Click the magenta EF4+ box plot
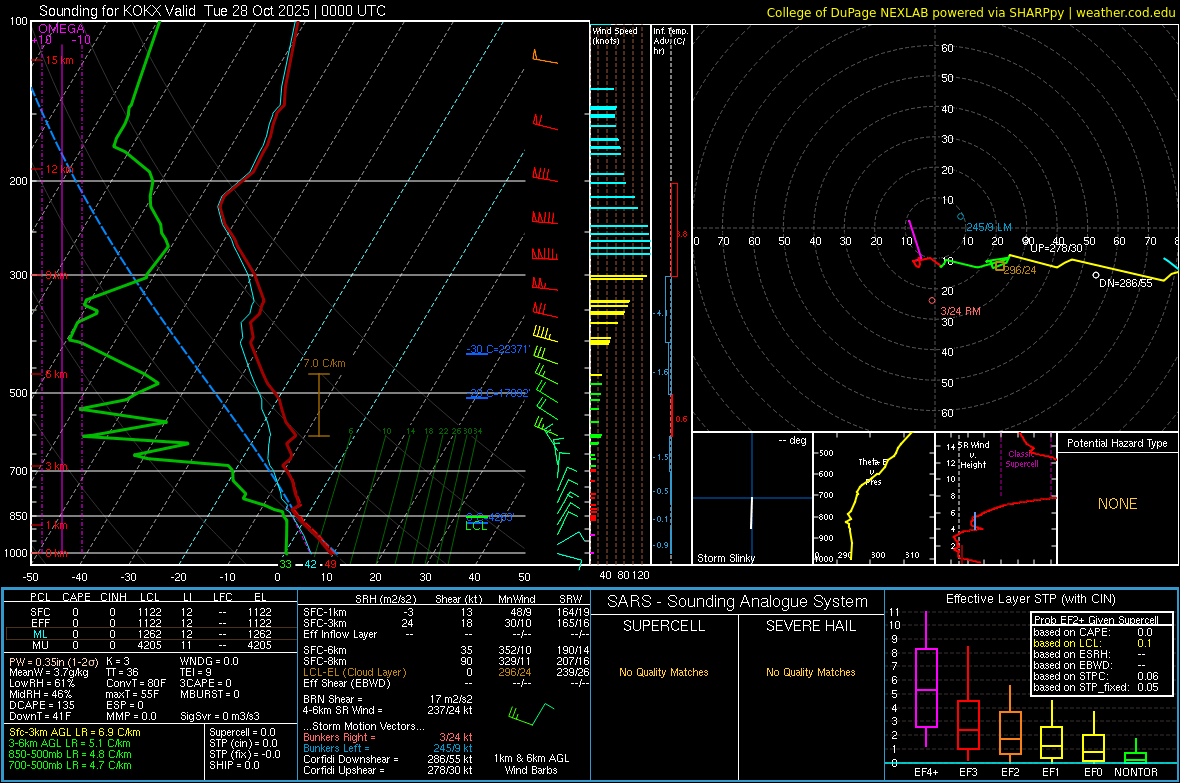Image resolution: width=1180 pixels, height=783 pixels. [x=926, y=687]
